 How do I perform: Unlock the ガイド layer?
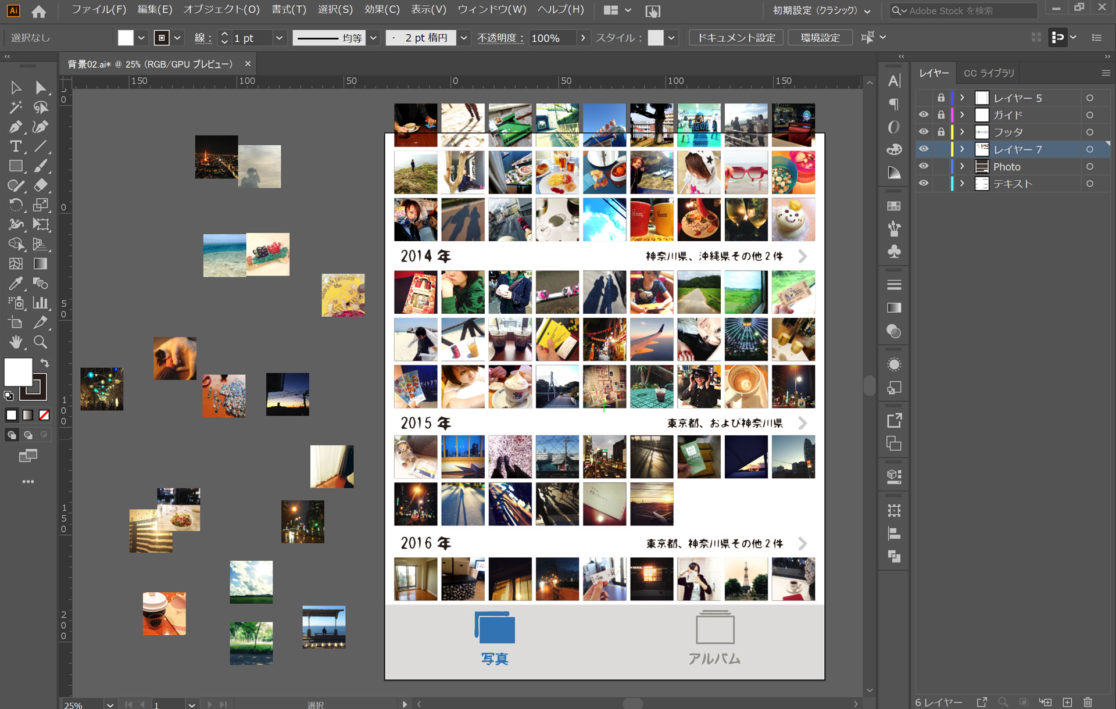click(940, 115)
